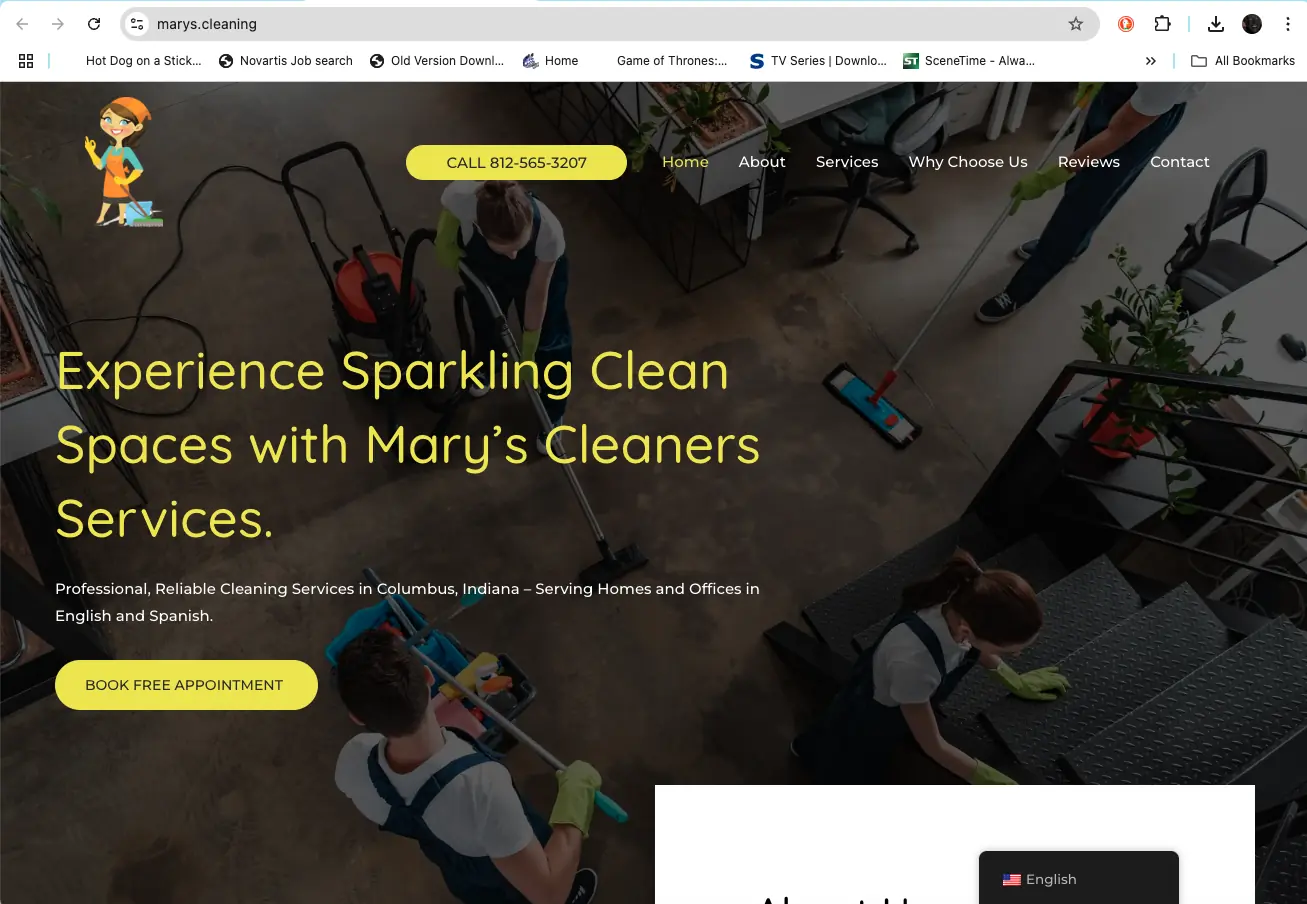Screen dimensions: 1307x904
Task: Click Mary's Cleaners cartoon logo
Action: pyautogui.click(x=124, y=162)
